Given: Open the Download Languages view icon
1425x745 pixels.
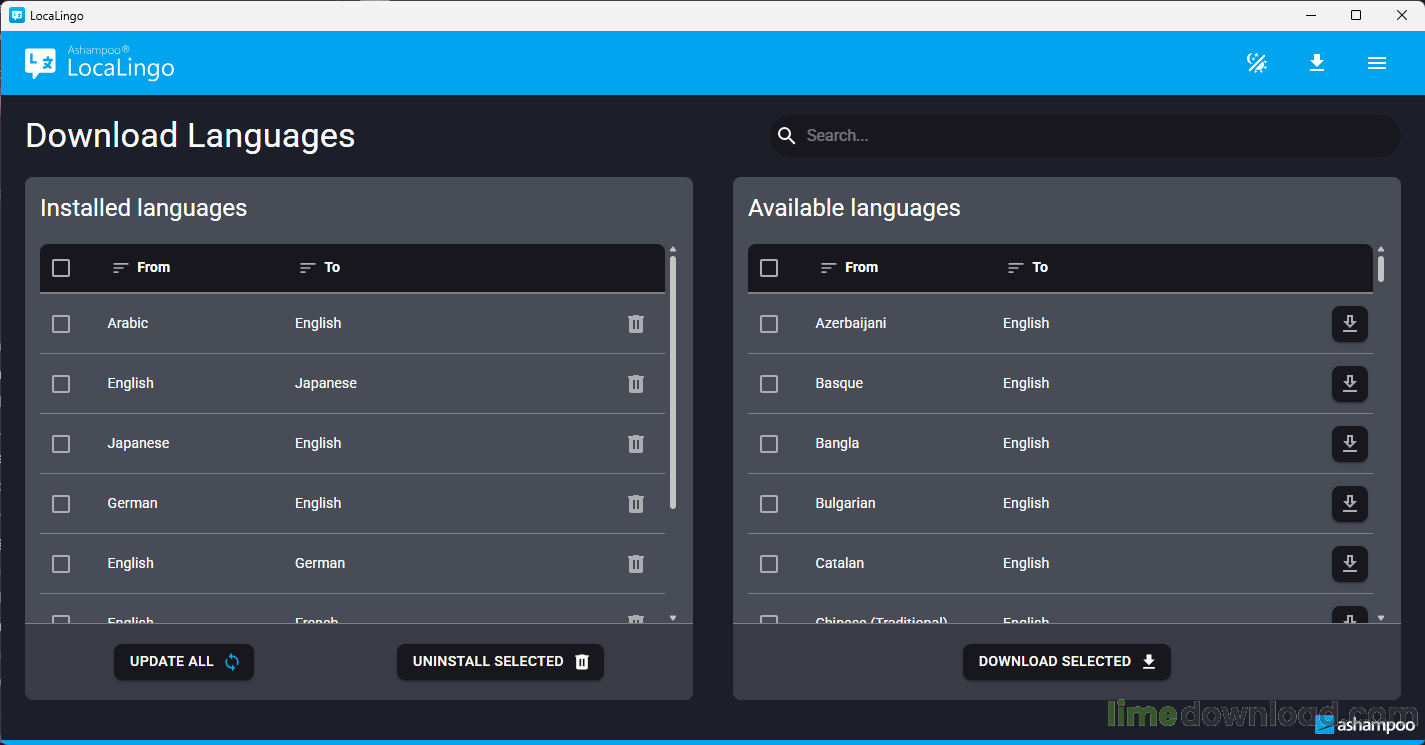Looking at the screenshot, I should (x=1317, y=62).
